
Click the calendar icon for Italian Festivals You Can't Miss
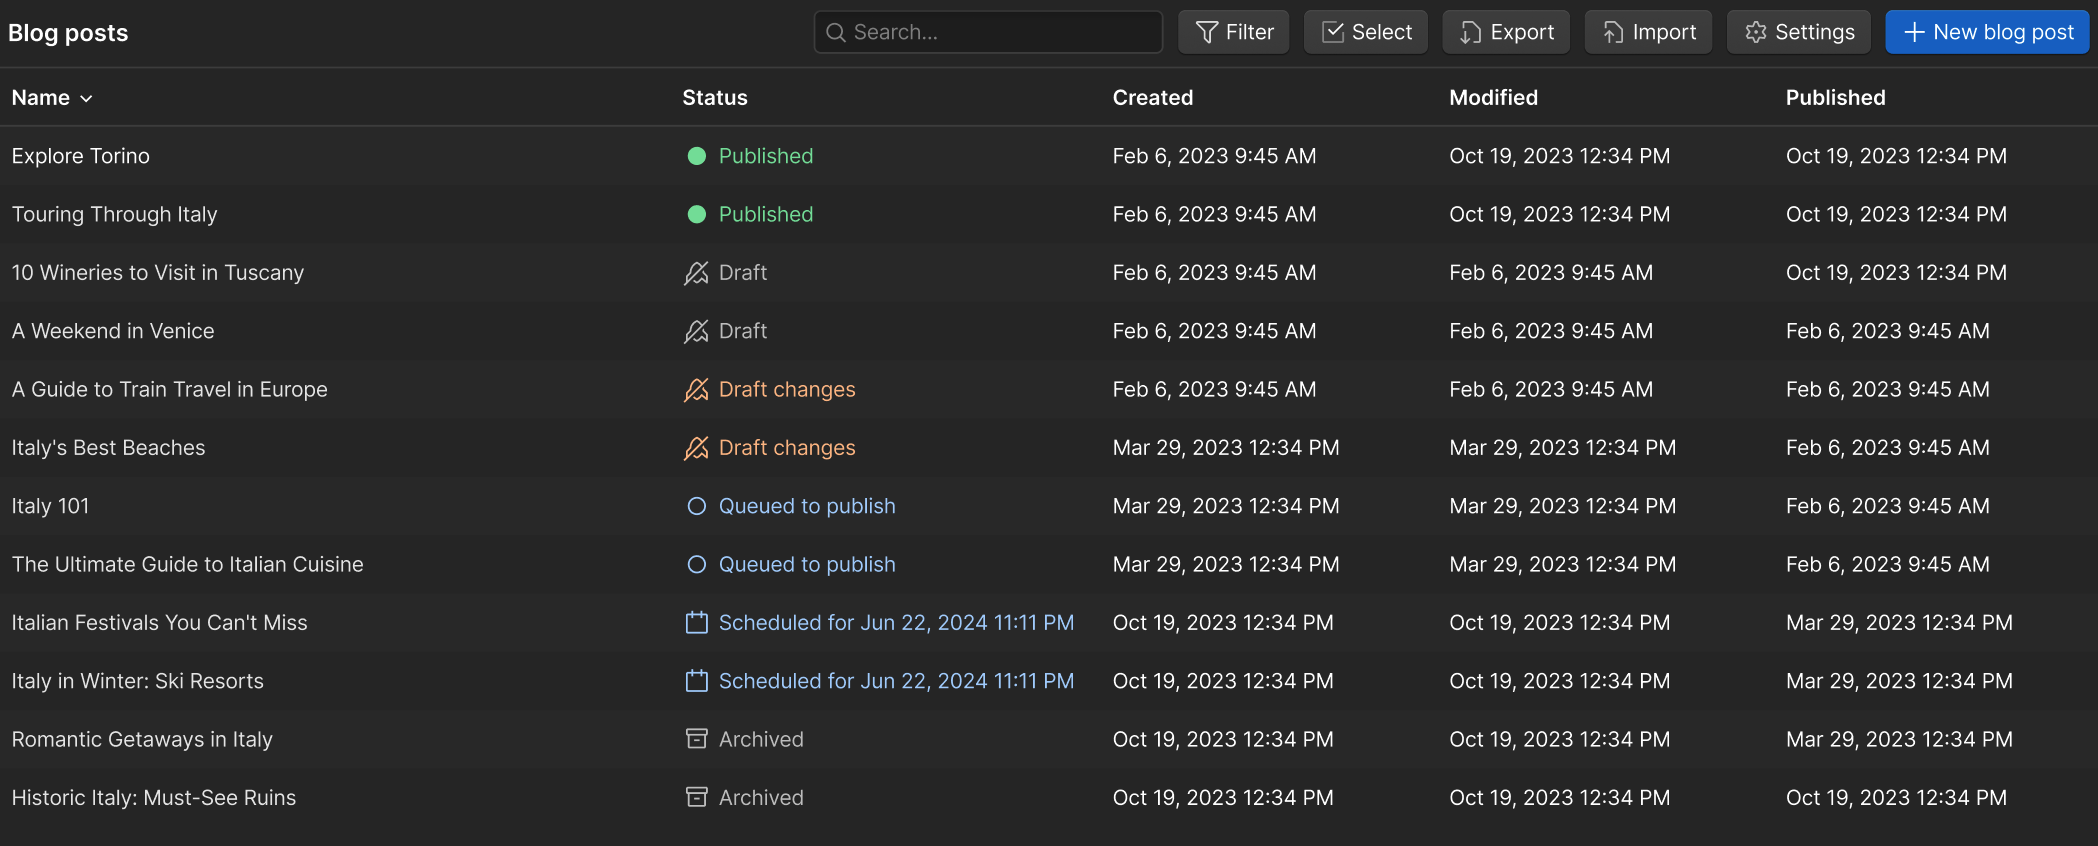697,623
